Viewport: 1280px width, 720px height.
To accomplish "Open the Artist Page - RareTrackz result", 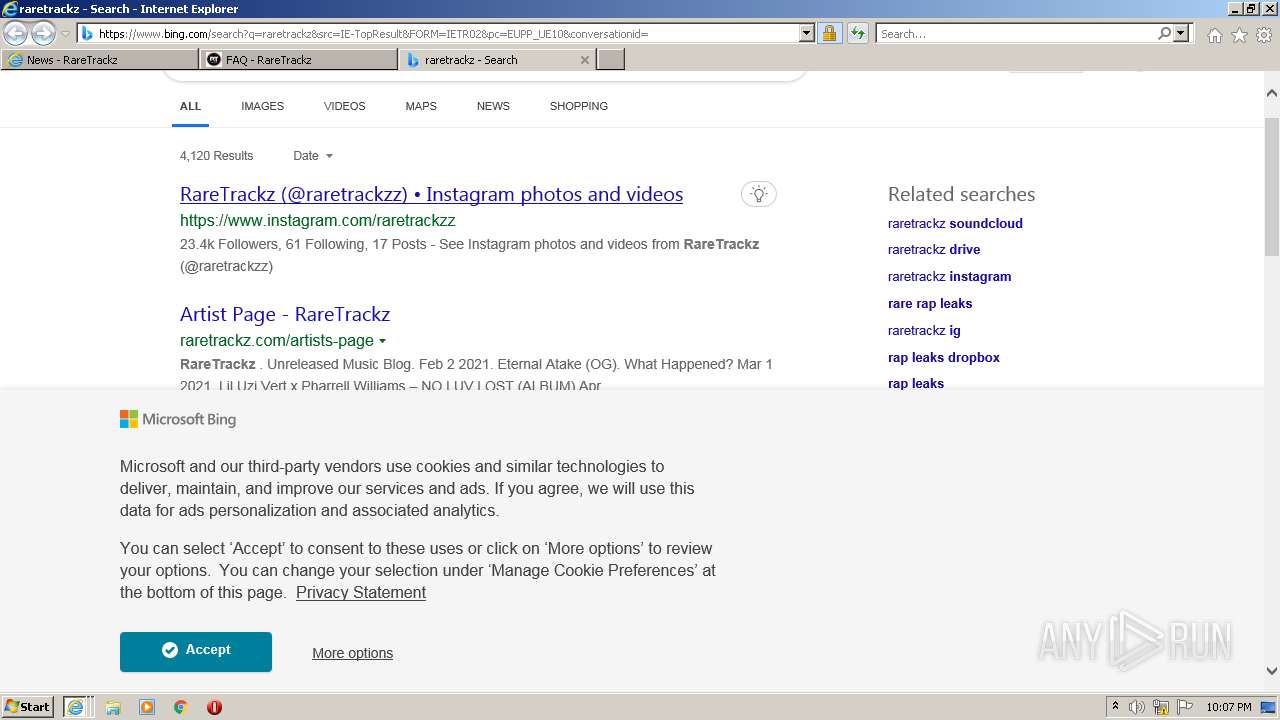I will [285, 314].
